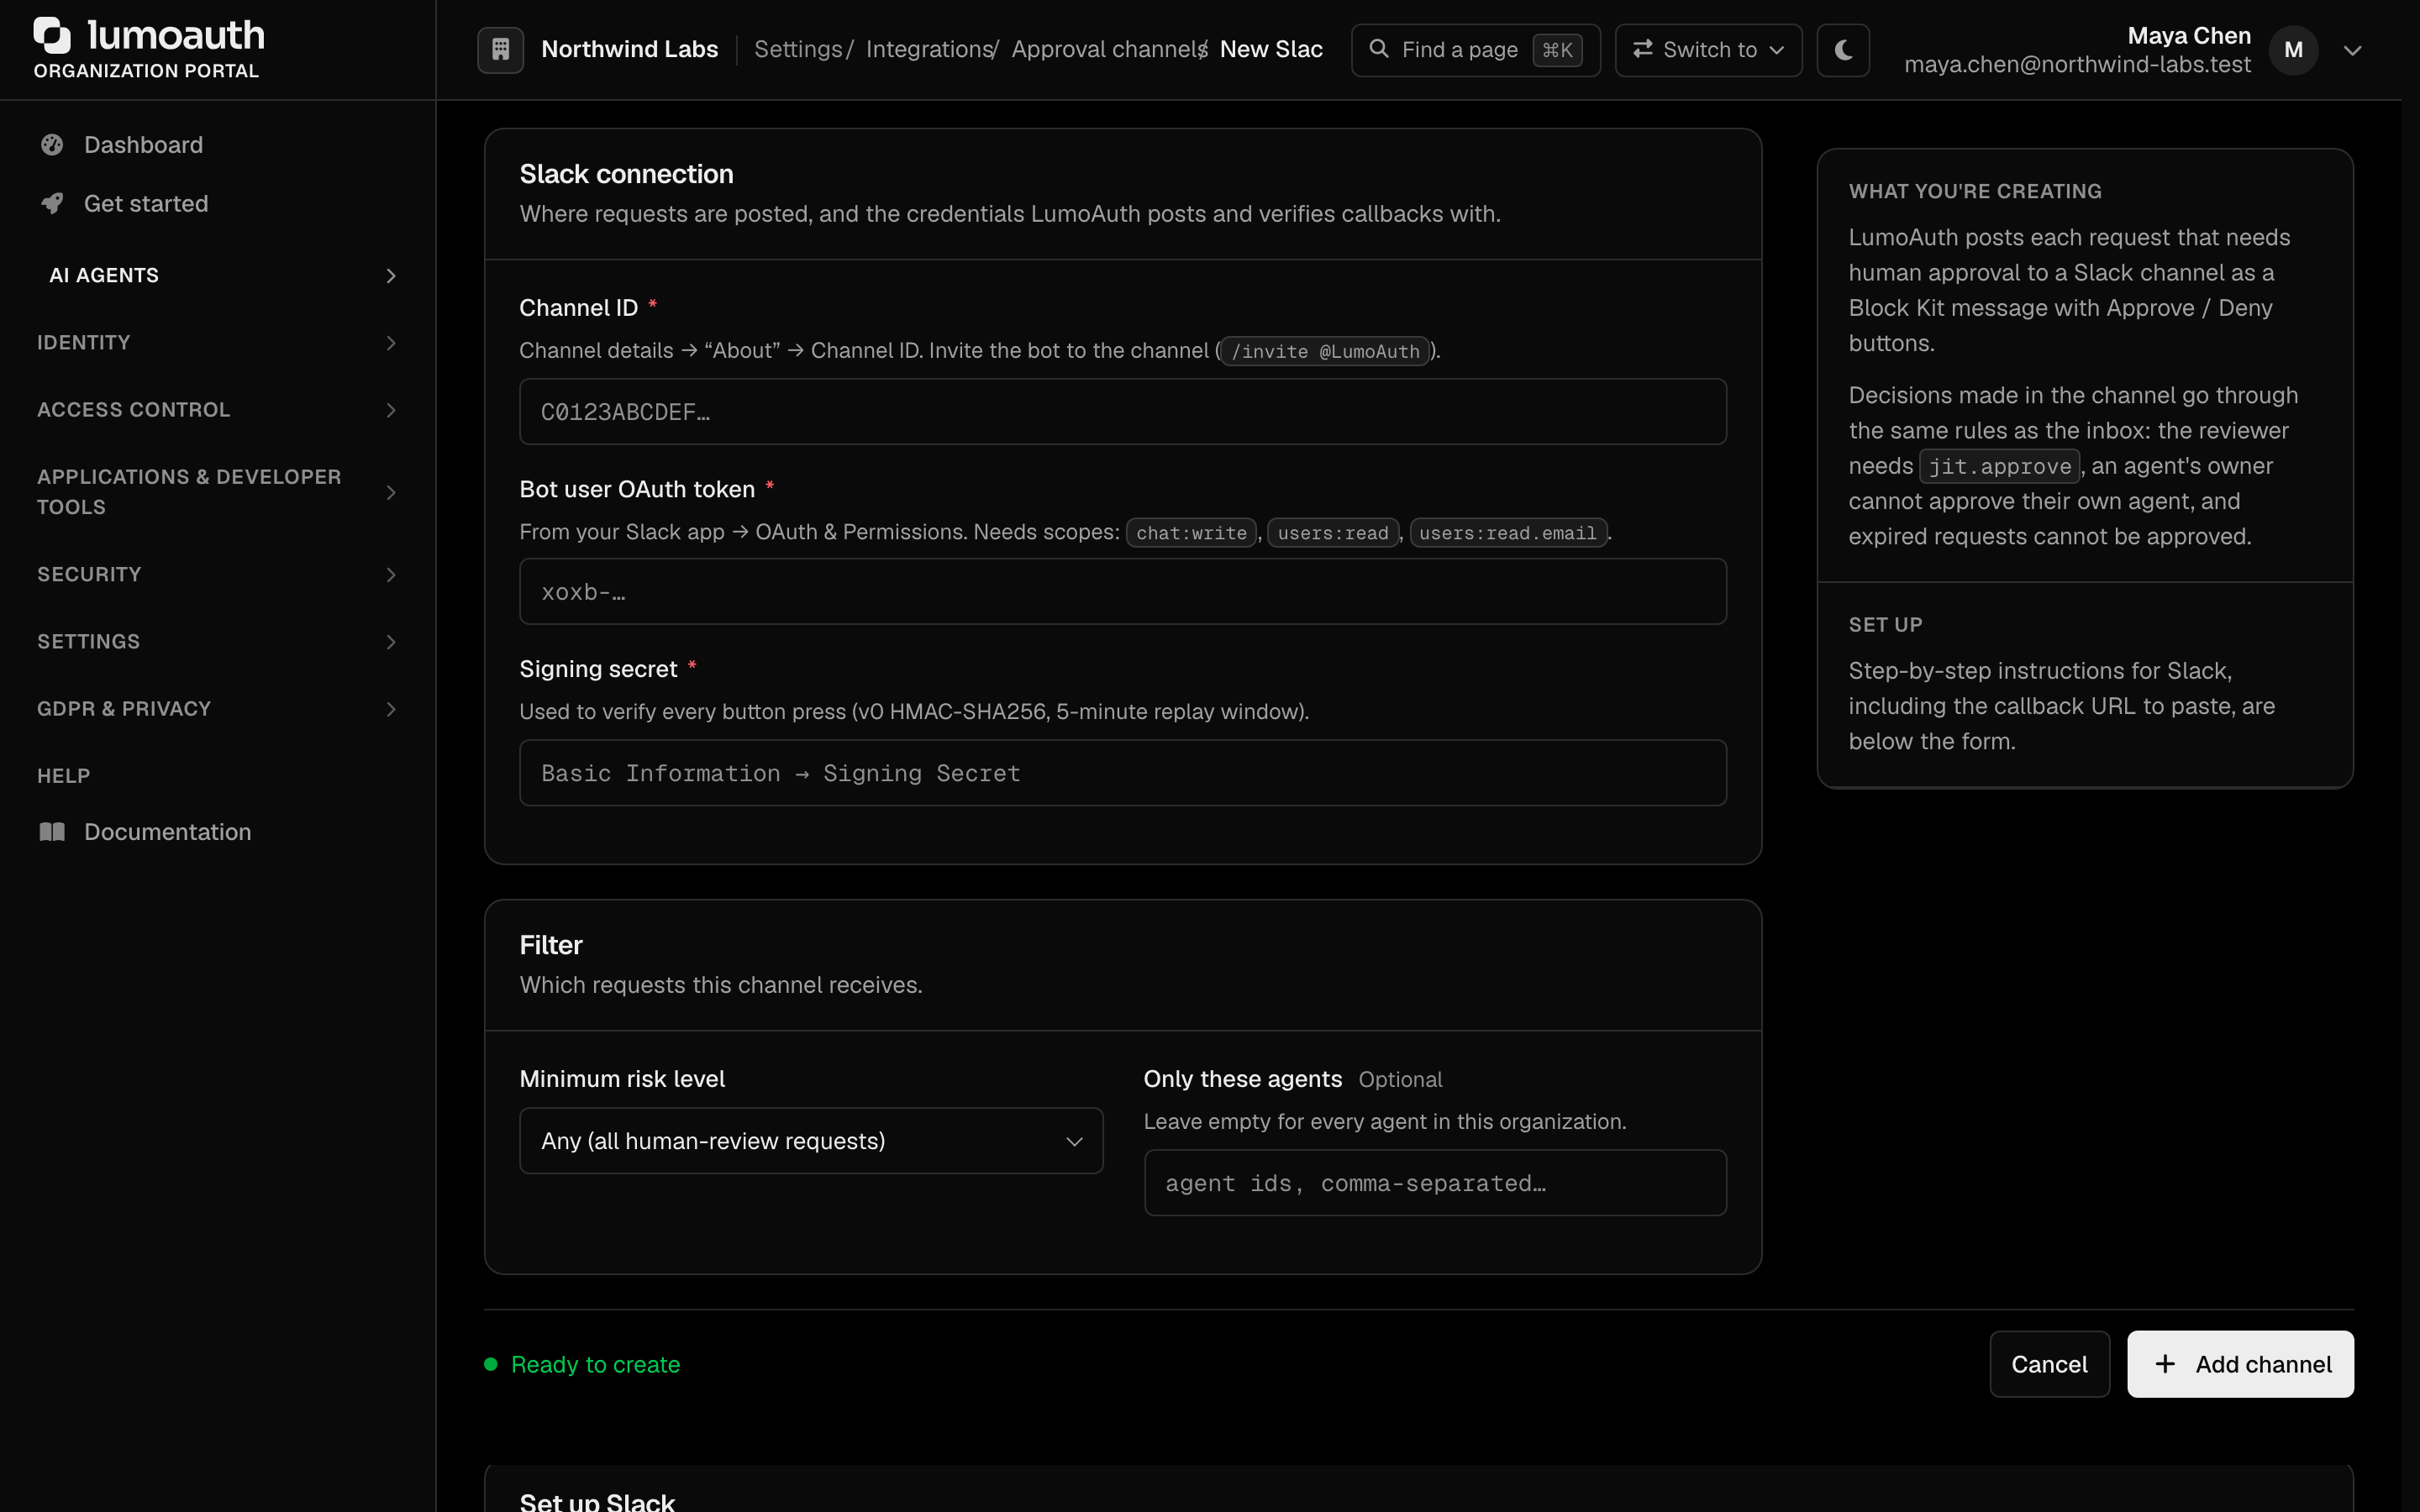The height and width of the screenshot is (1512, 2420).
Task: Expand the GDPR & Privacy section
Action: tap(218, 709)
